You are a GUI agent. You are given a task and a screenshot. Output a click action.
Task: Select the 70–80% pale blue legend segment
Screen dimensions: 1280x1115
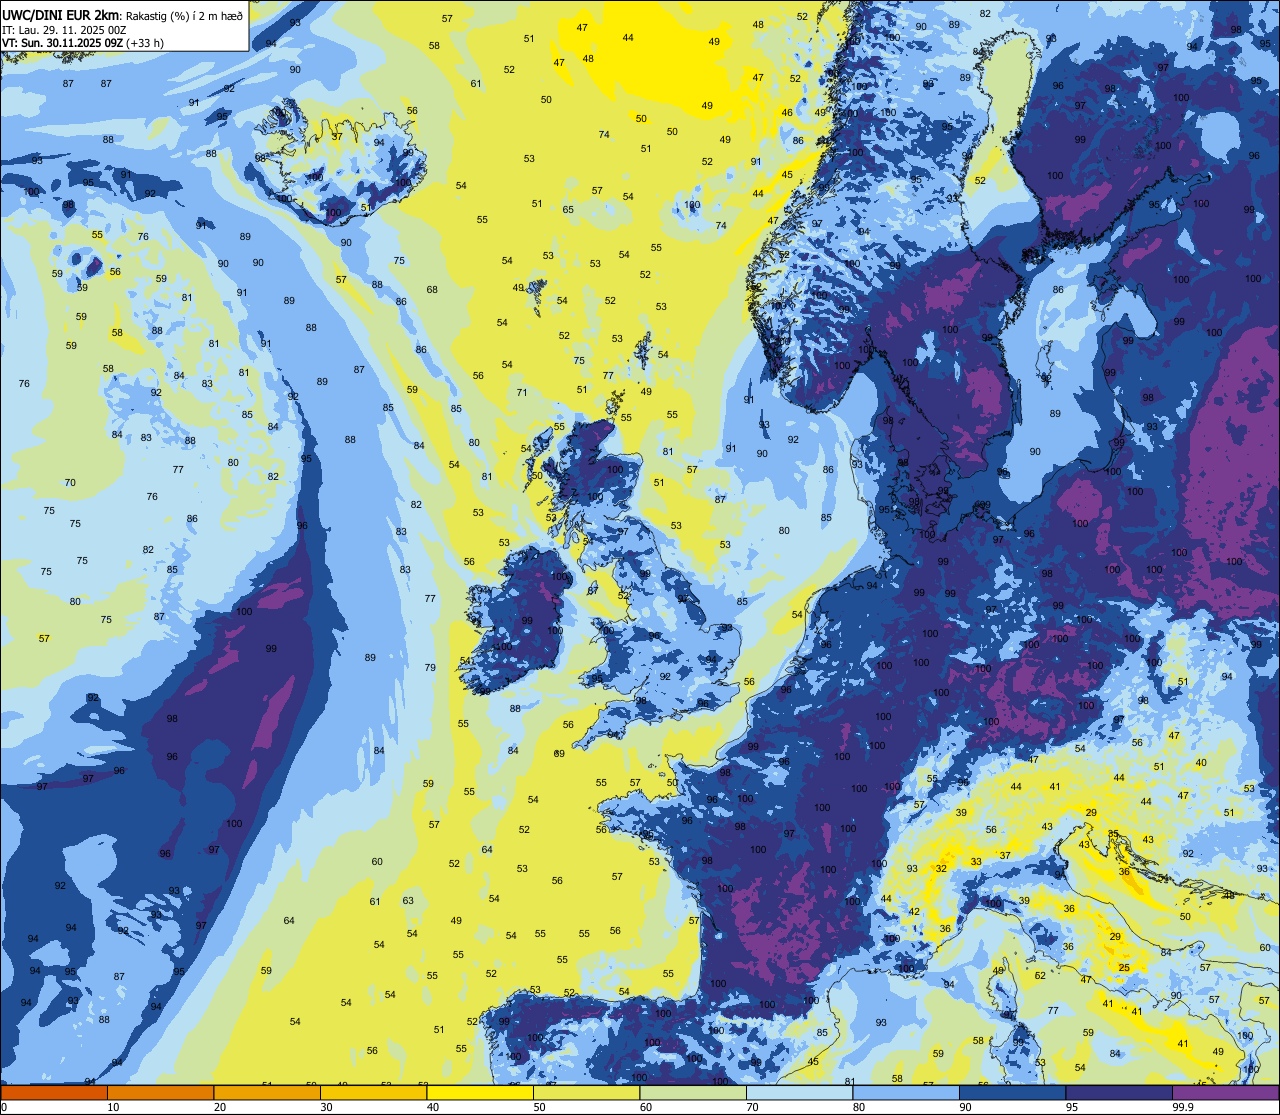pos(800,1092)
